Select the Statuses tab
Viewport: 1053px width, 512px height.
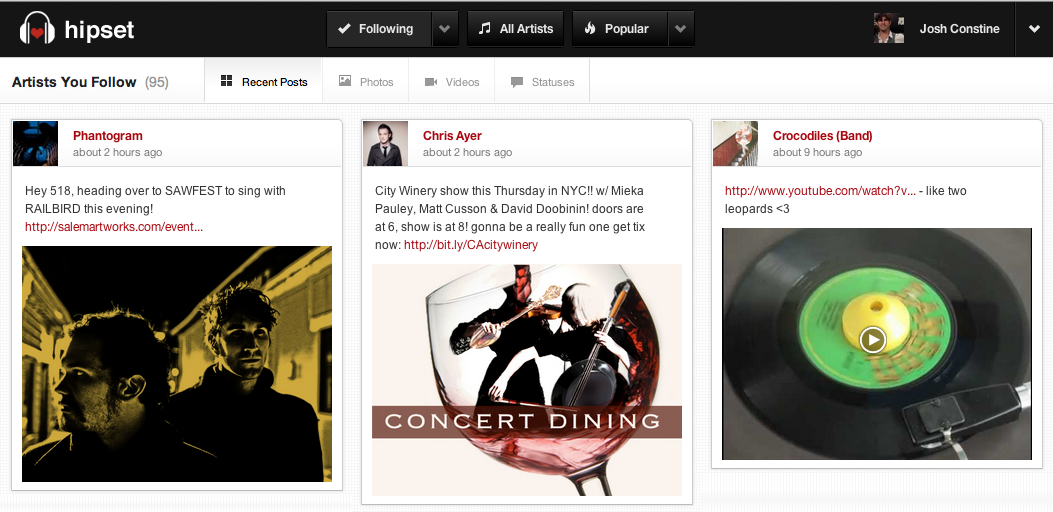click(542, 82)
